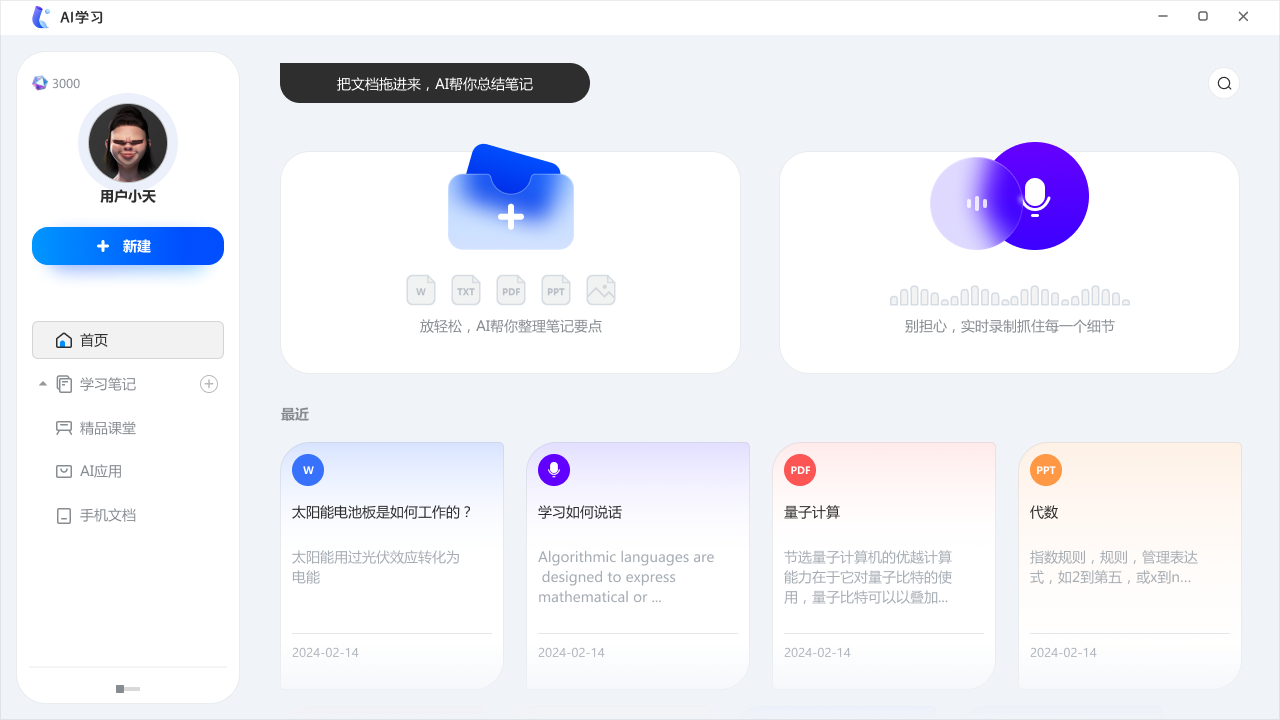The width and height of the screenshot is (1280, 720).
Task: Click the PPT format icon
Action: coord(556,290)
